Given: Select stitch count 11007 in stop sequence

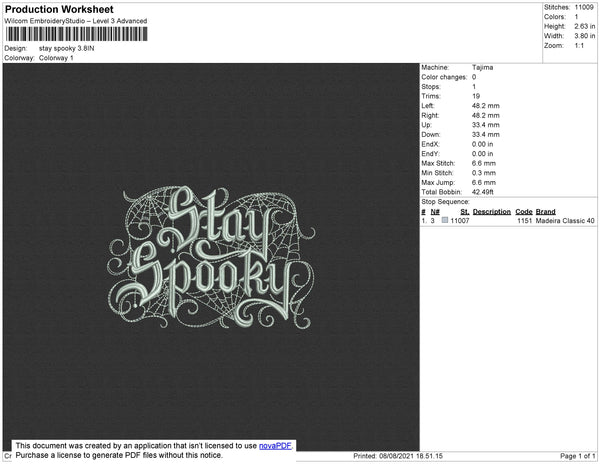Looking at the screenshot, I should coord(460,221).
